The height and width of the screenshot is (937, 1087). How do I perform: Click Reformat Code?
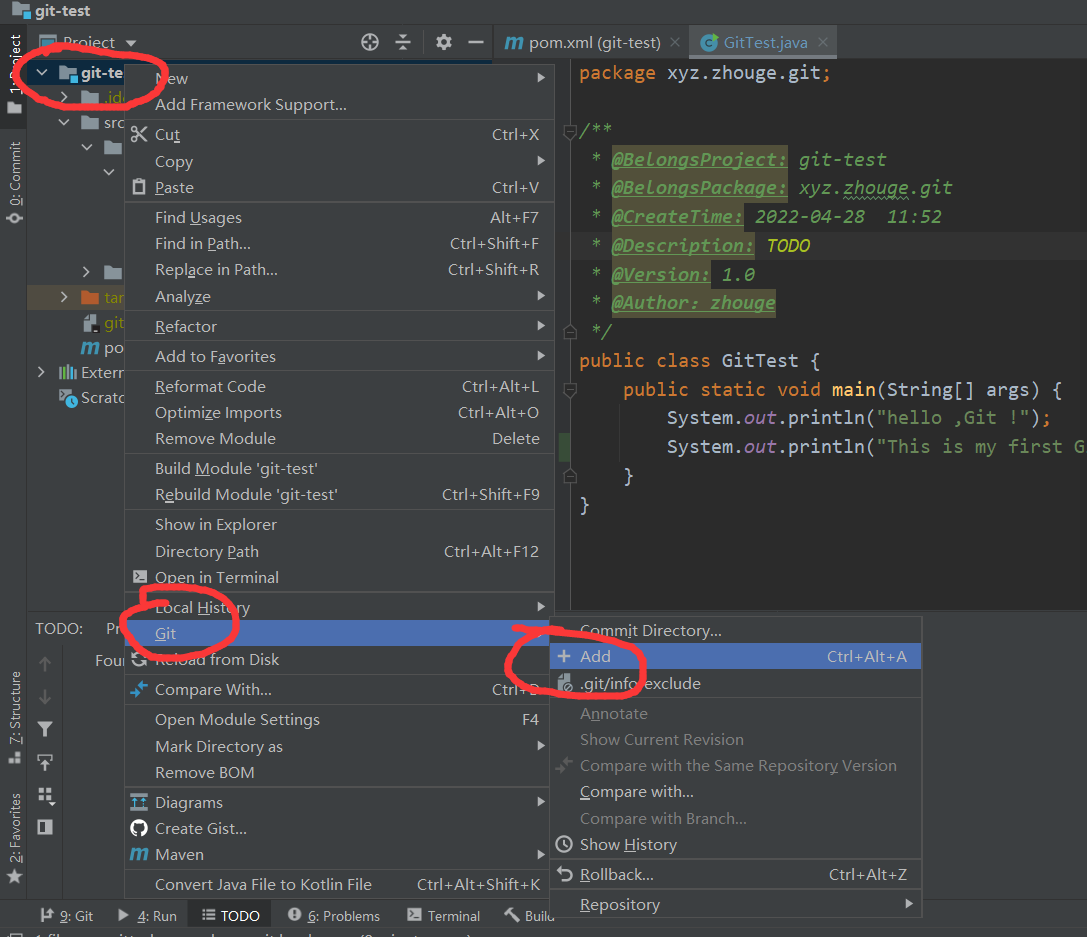(x=339, y=387)
